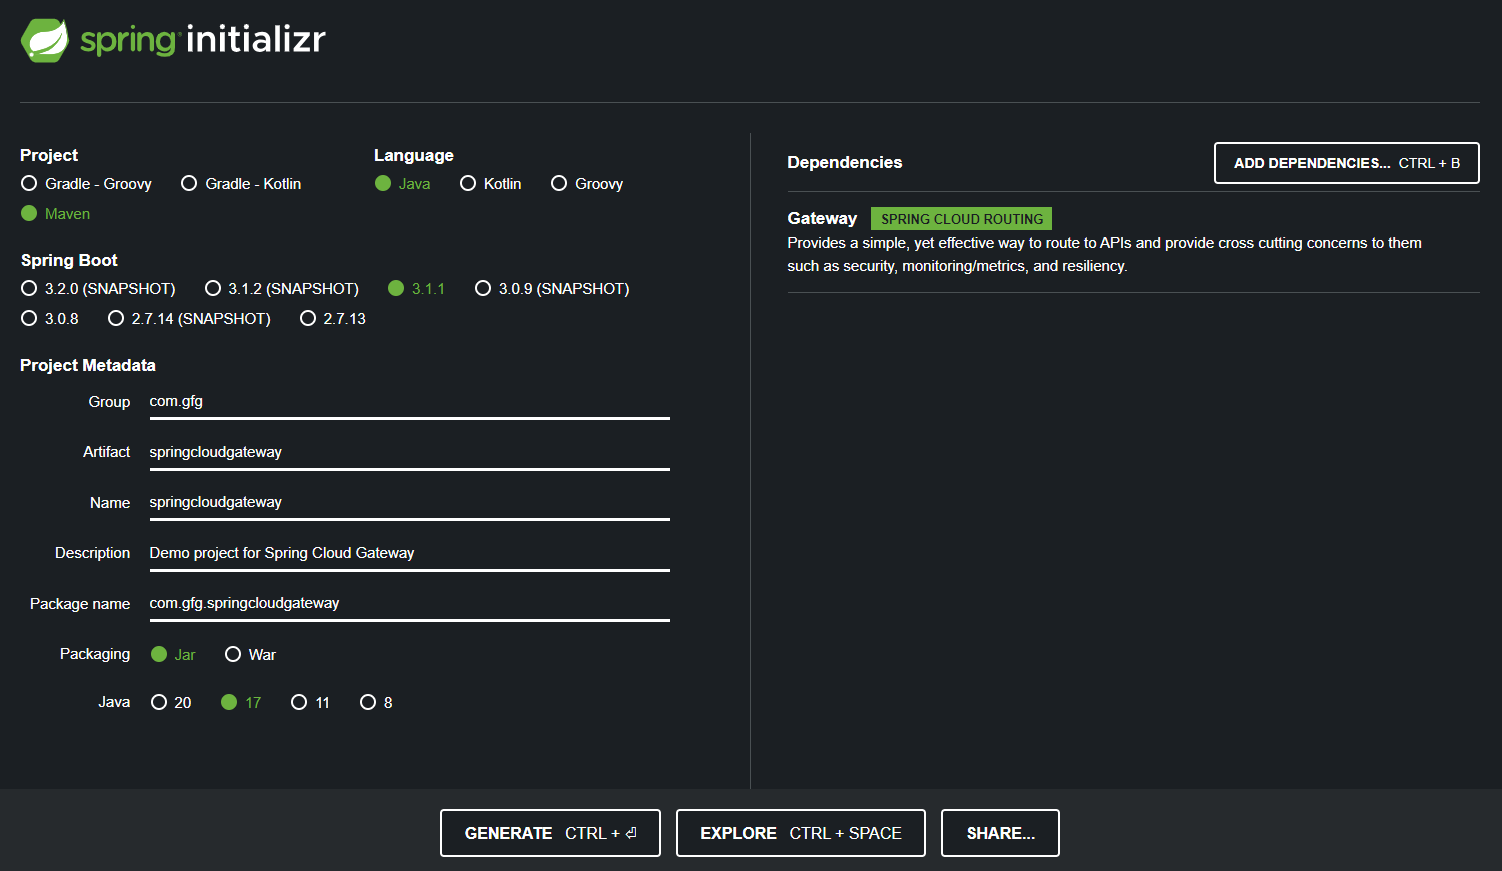Select Java as the language
This screenshot has width=1502, height=871.
[403, 184]
